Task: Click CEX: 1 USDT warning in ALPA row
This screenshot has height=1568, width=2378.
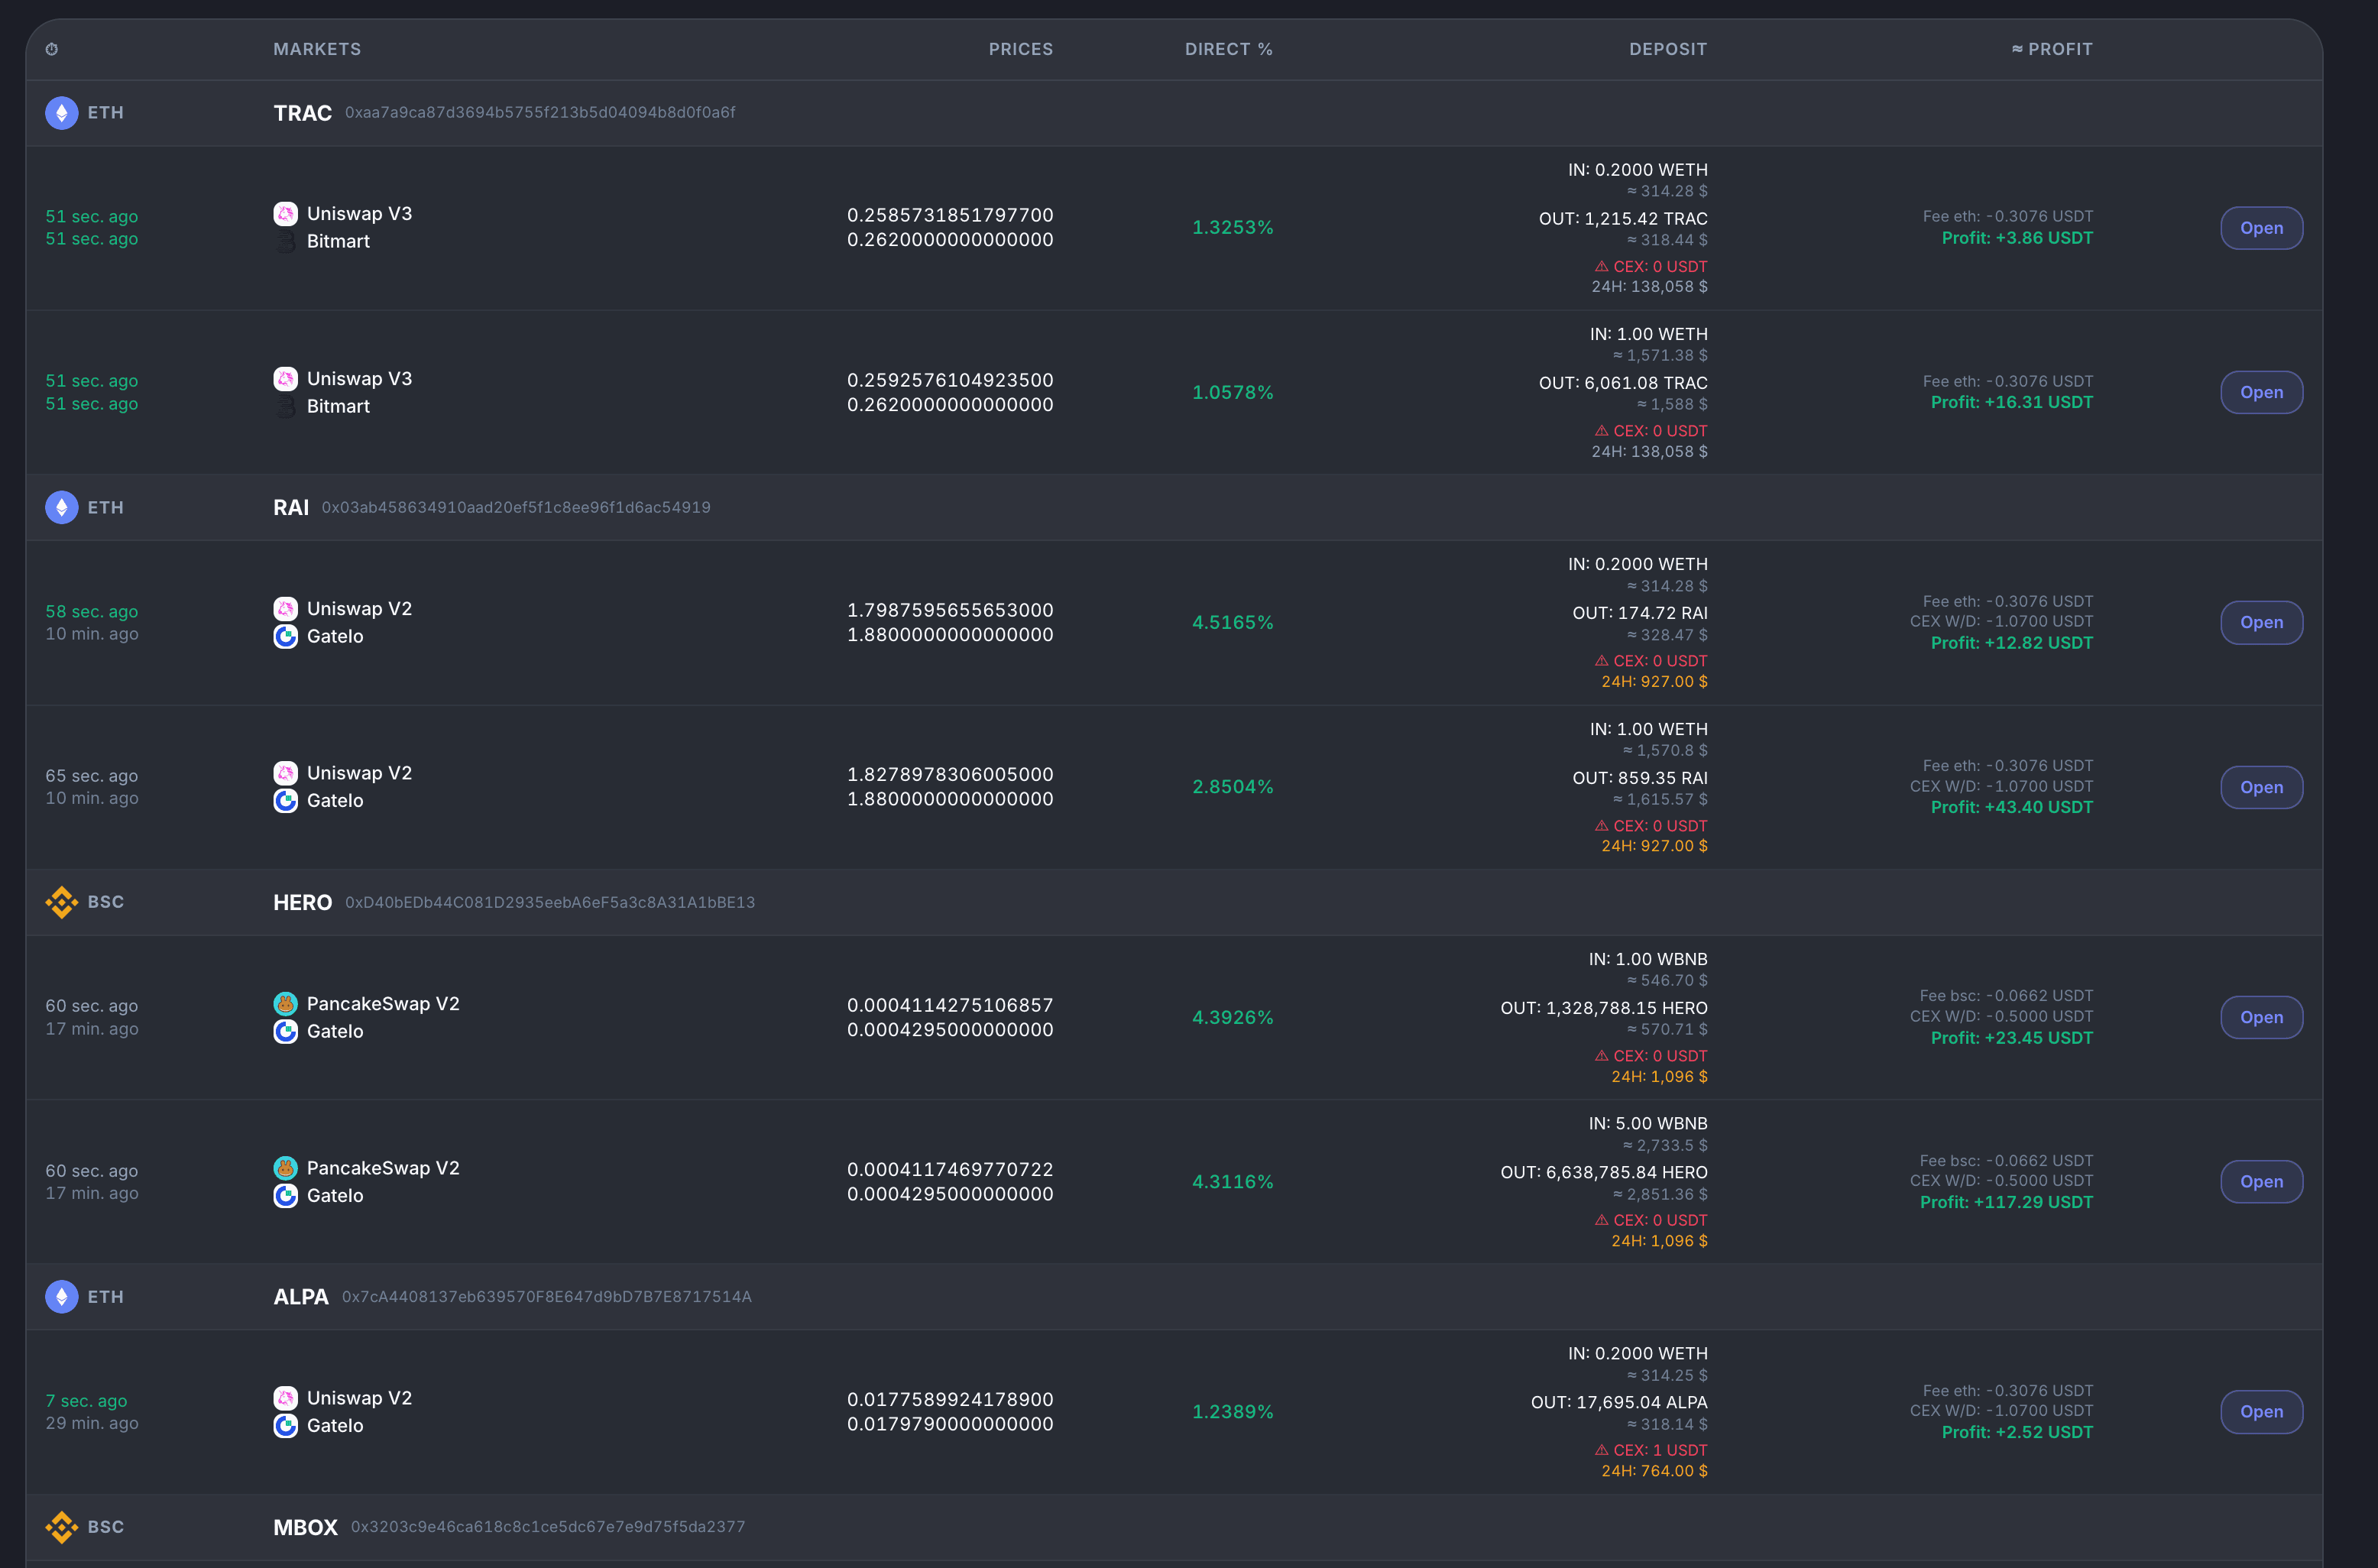Action: pyautogui.click(x=1651, y=1450)
